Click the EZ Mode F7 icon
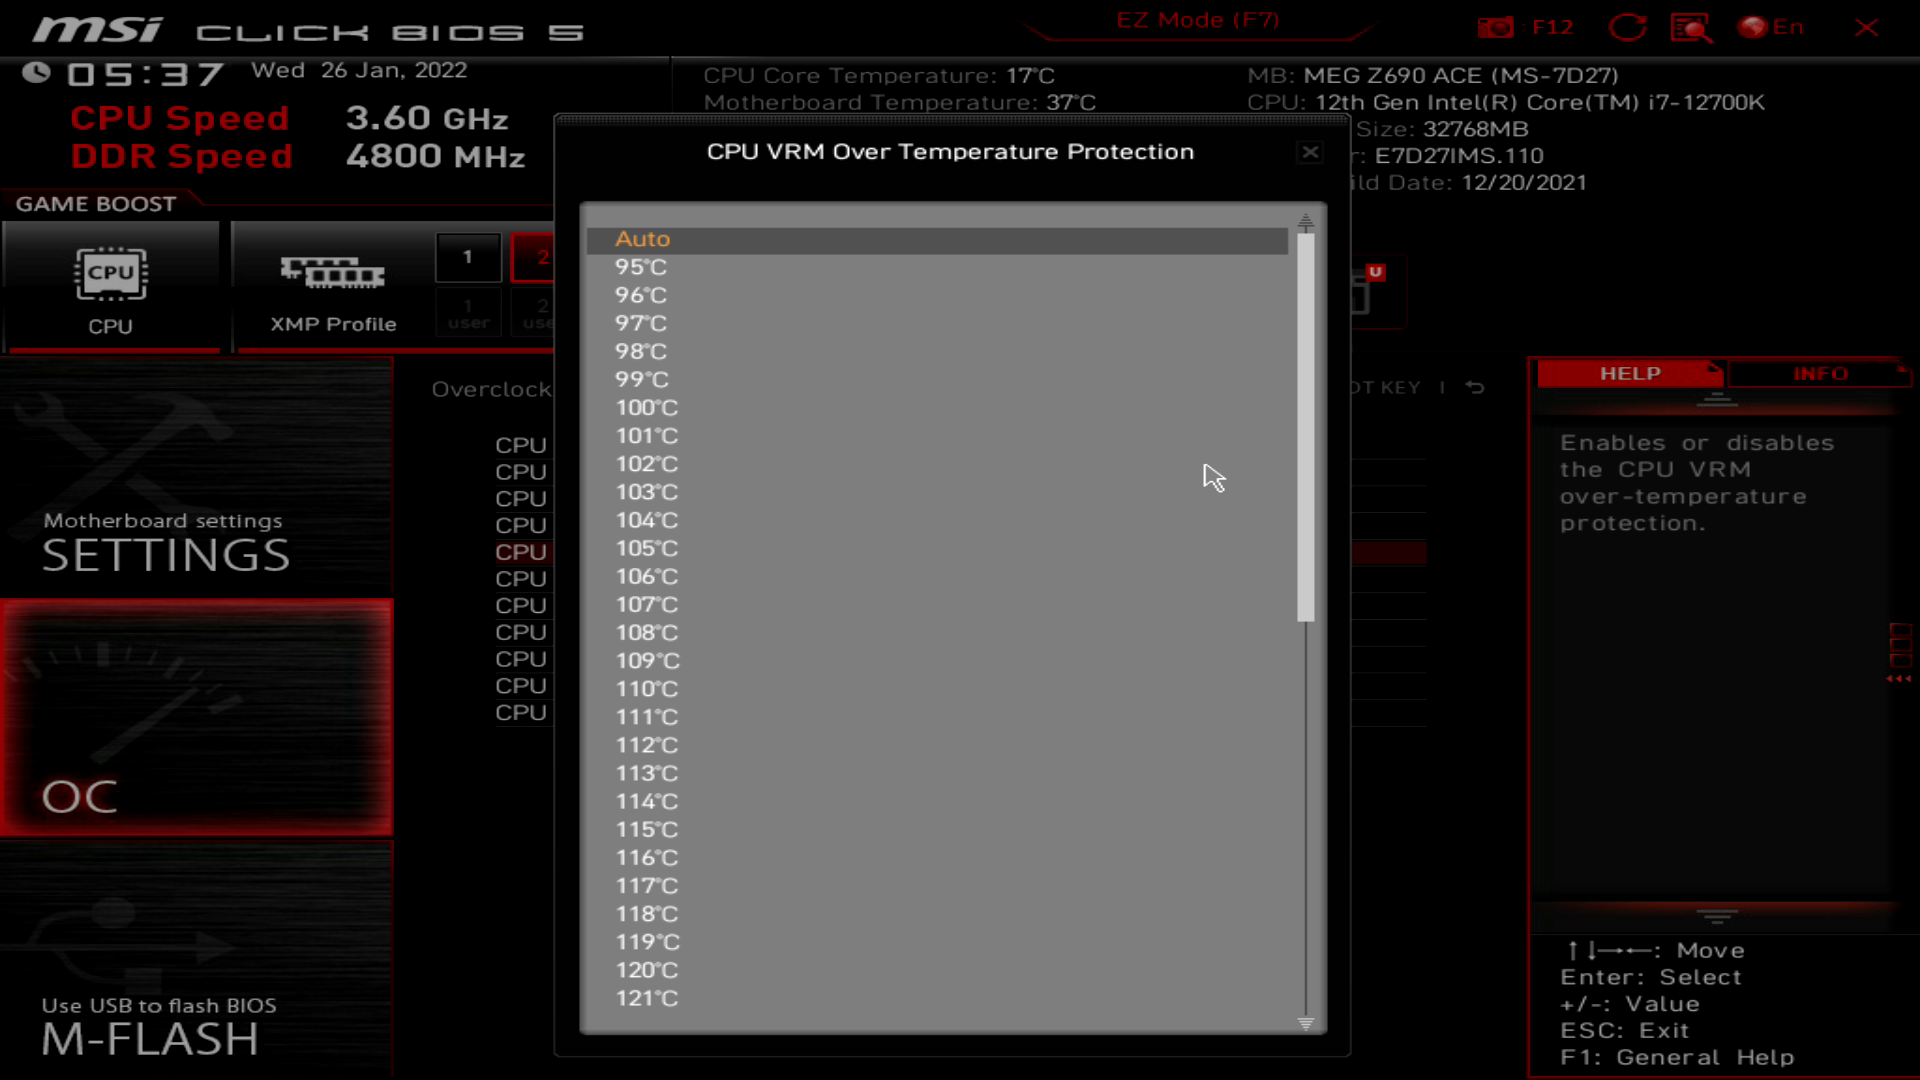 [1197, 20]
